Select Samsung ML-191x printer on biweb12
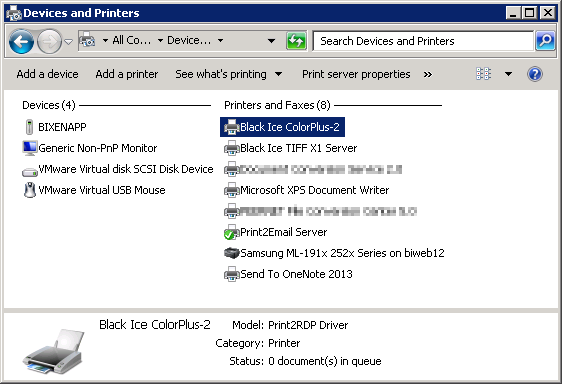The width and height of the screenshot is (562, 384). click(334, 253)
